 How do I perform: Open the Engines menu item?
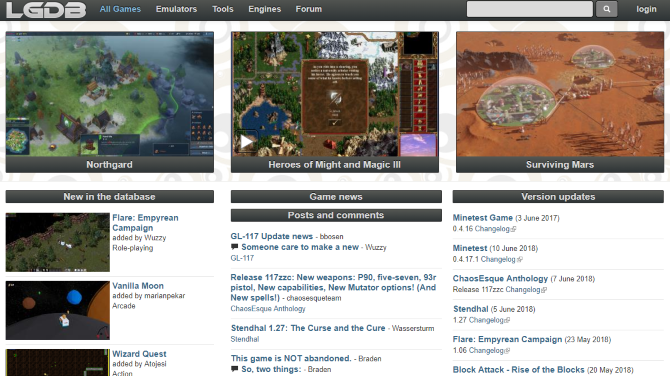264,9
